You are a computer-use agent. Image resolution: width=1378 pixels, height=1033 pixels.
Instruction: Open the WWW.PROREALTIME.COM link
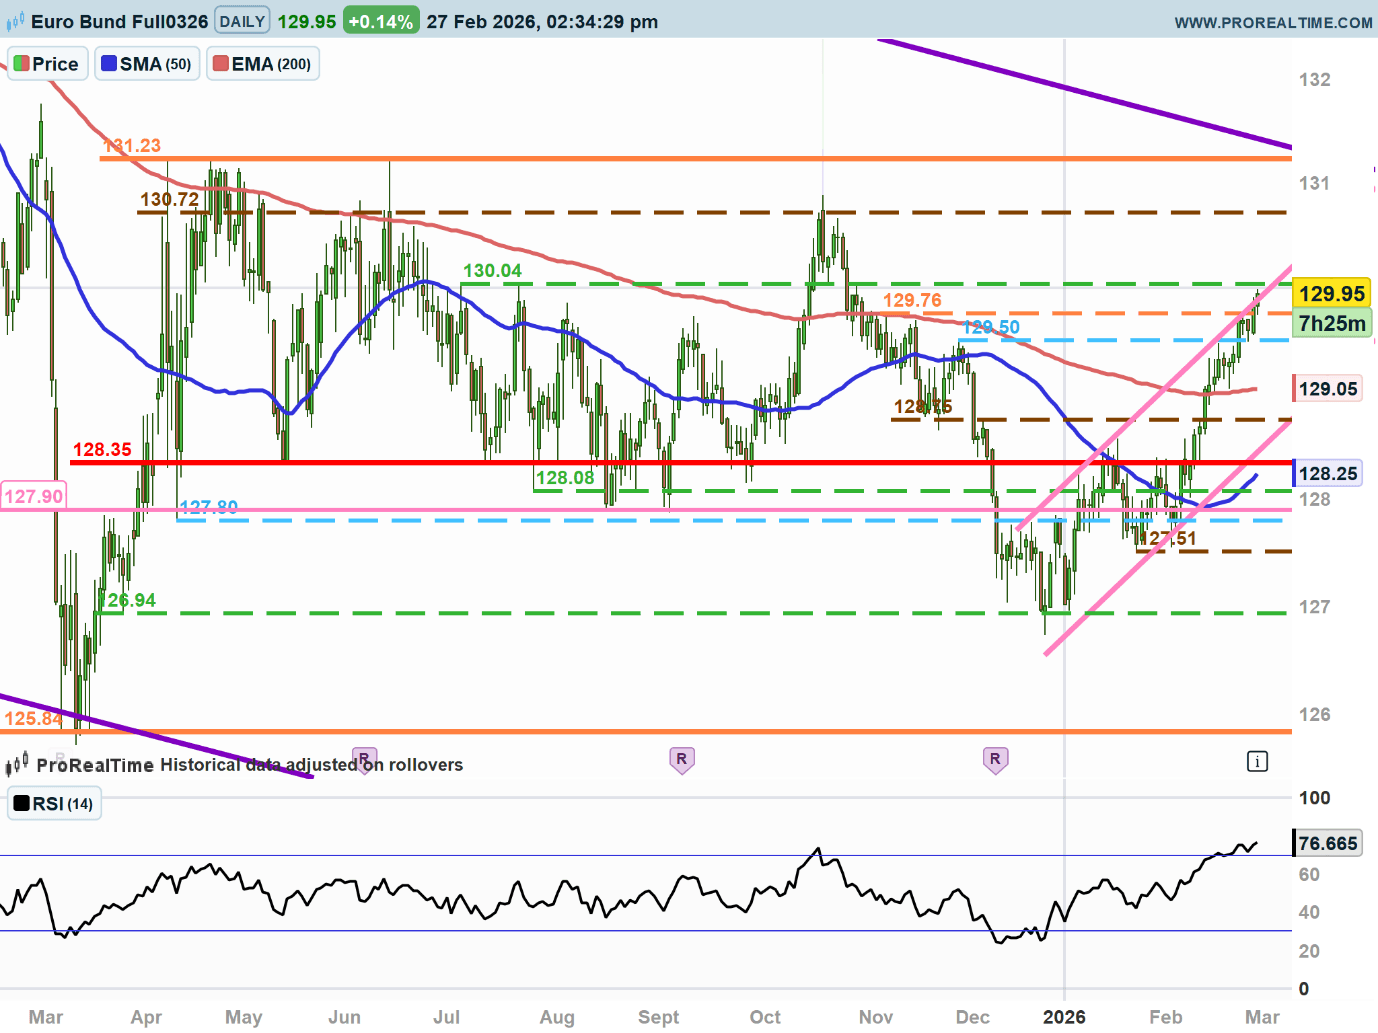coord(1273,22)
